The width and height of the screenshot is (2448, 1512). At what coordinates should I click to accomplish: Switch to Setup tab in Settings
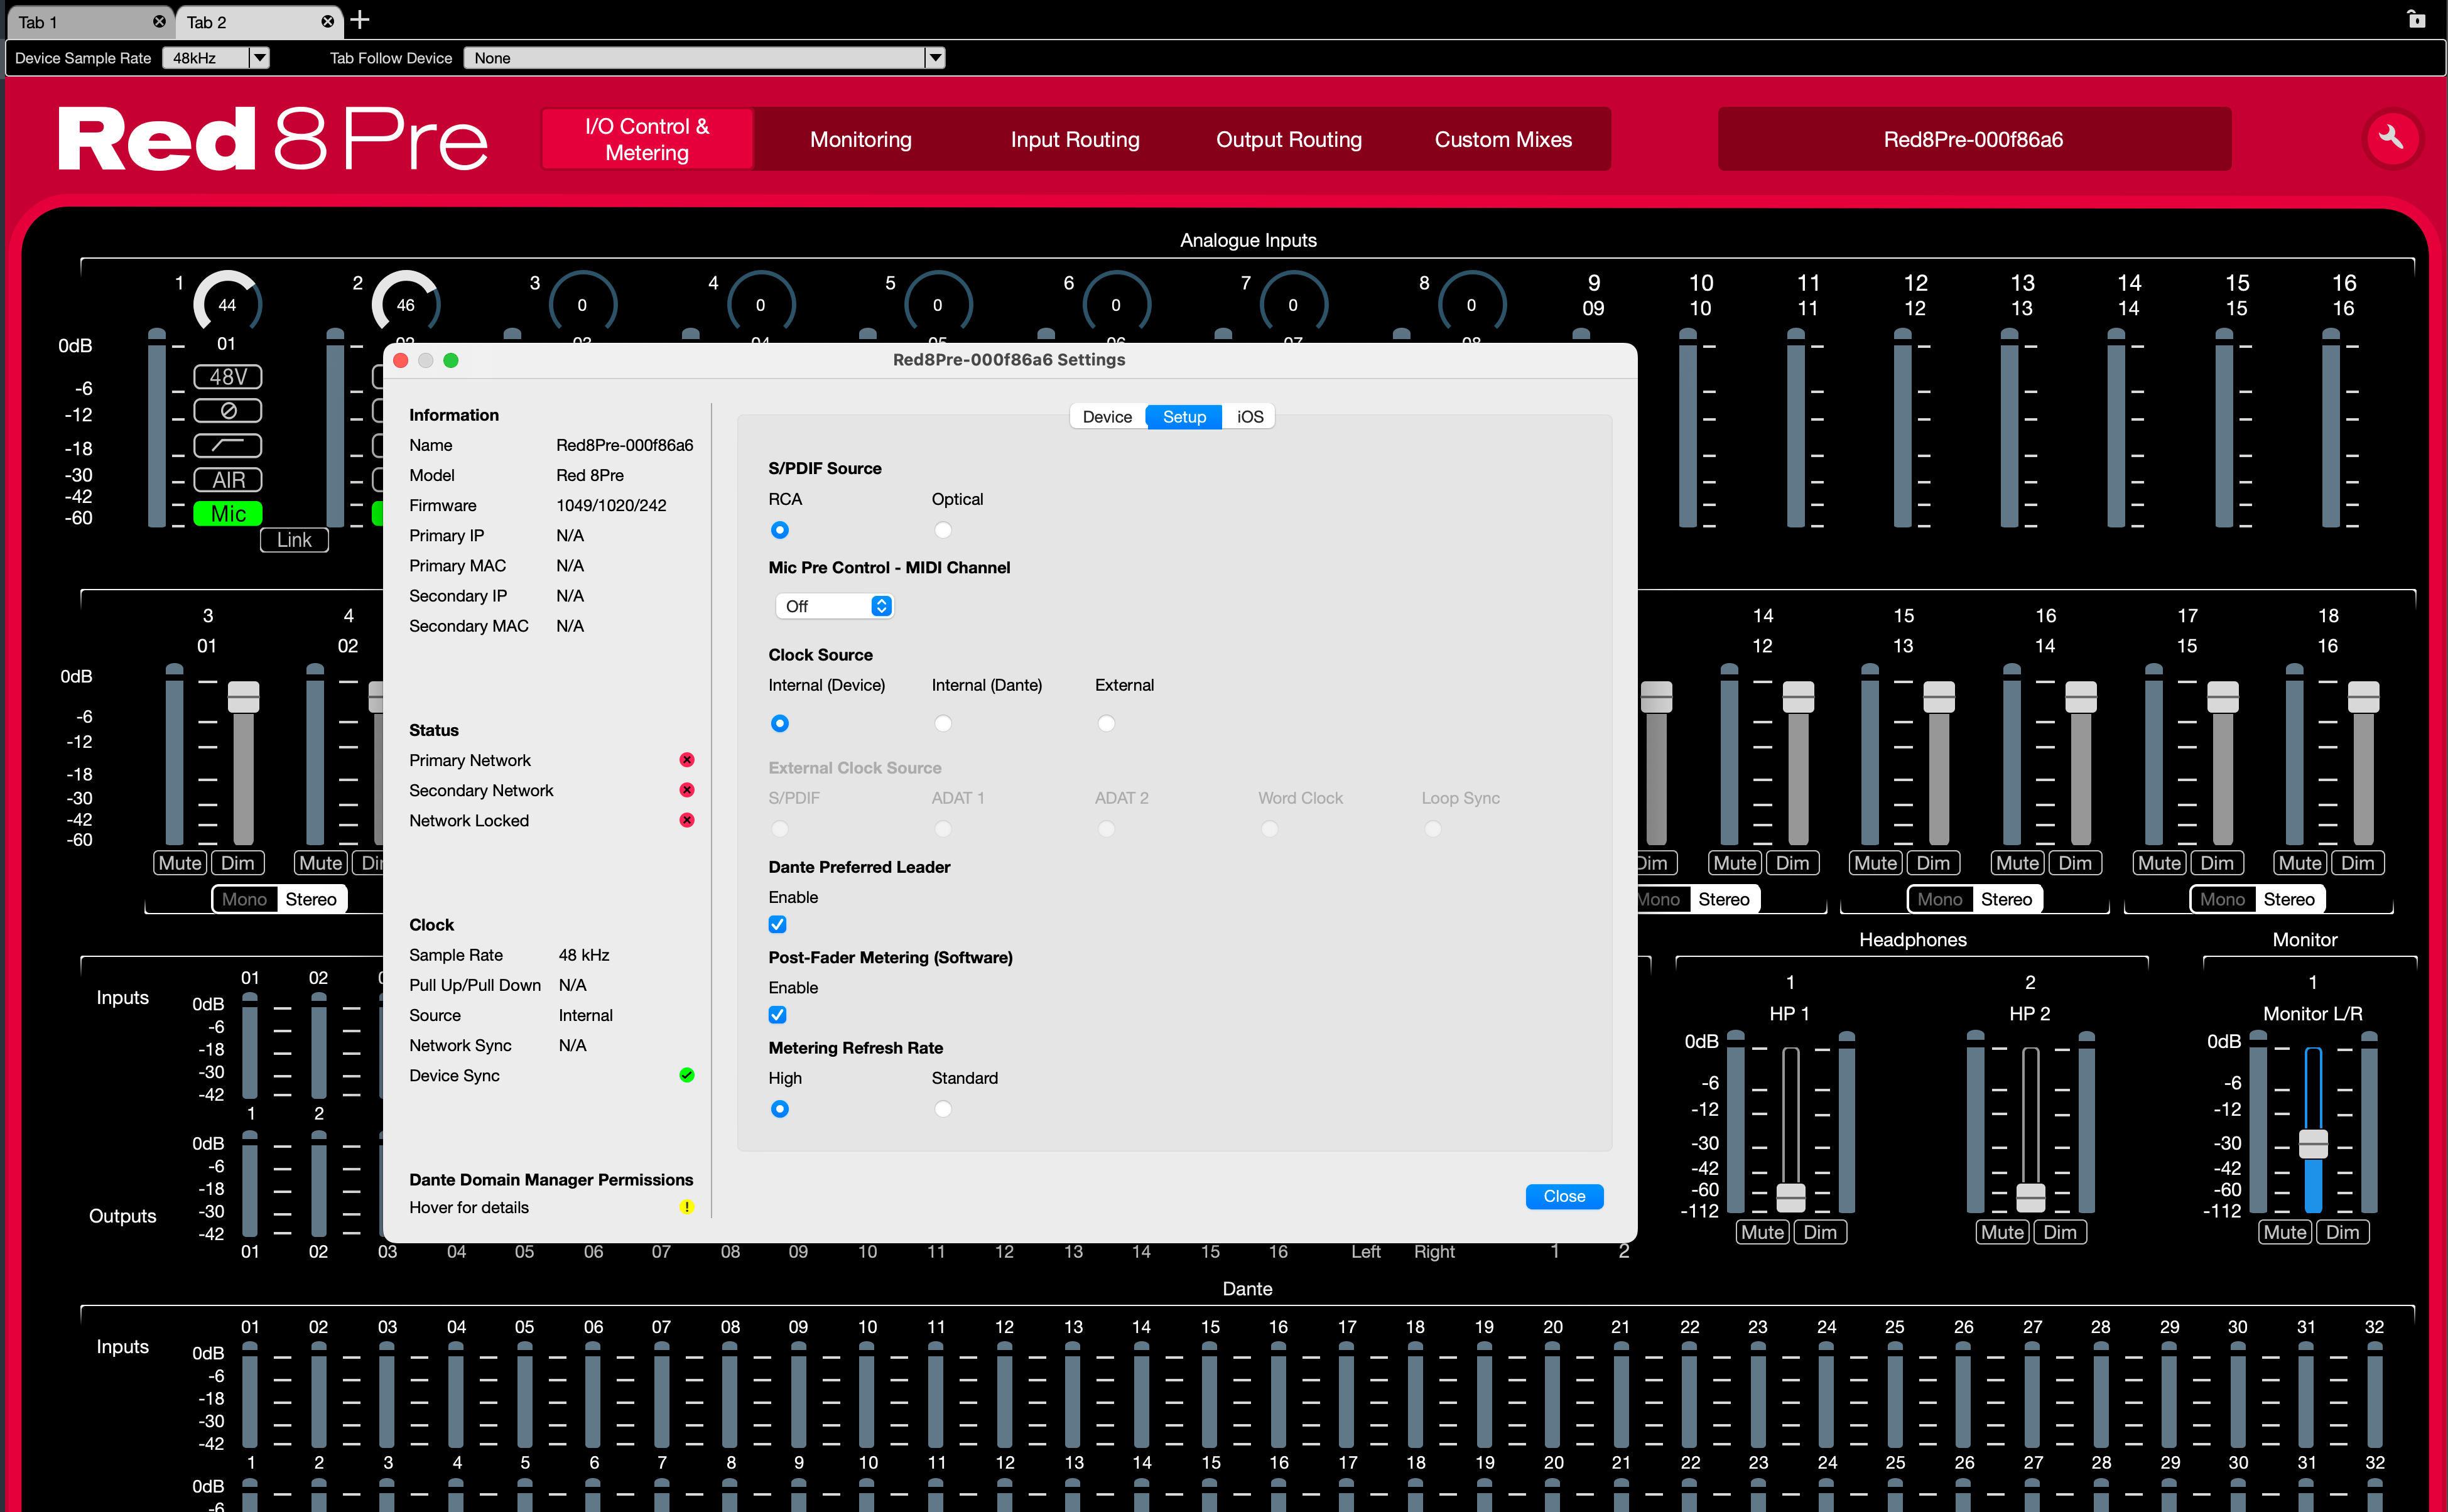1184,417
